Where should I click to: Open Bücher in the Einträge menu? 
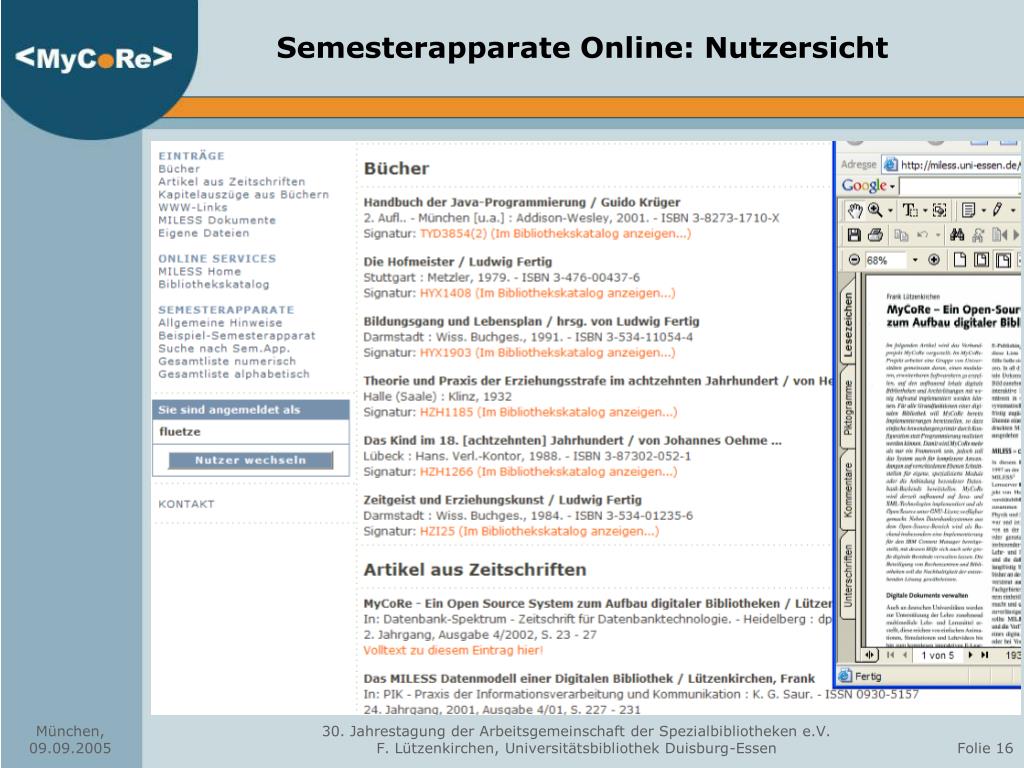pos(178,168)
